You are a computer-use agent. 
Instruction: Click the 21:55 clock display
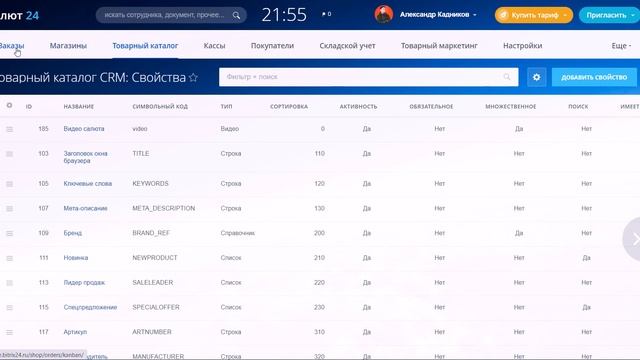(284, 15)
